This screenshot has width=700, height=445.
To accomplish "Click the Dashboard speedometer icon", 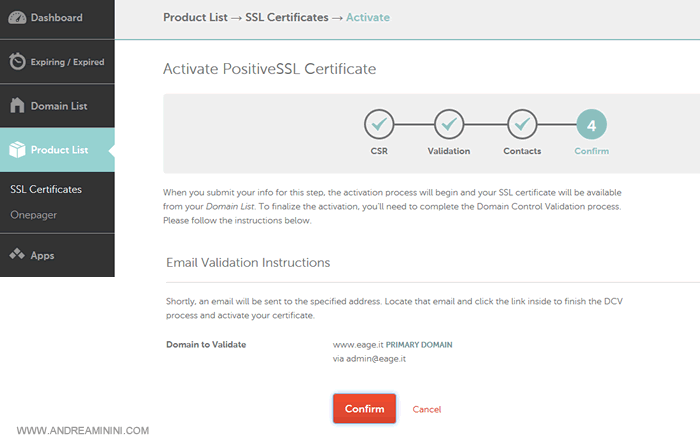I will 17,18.
